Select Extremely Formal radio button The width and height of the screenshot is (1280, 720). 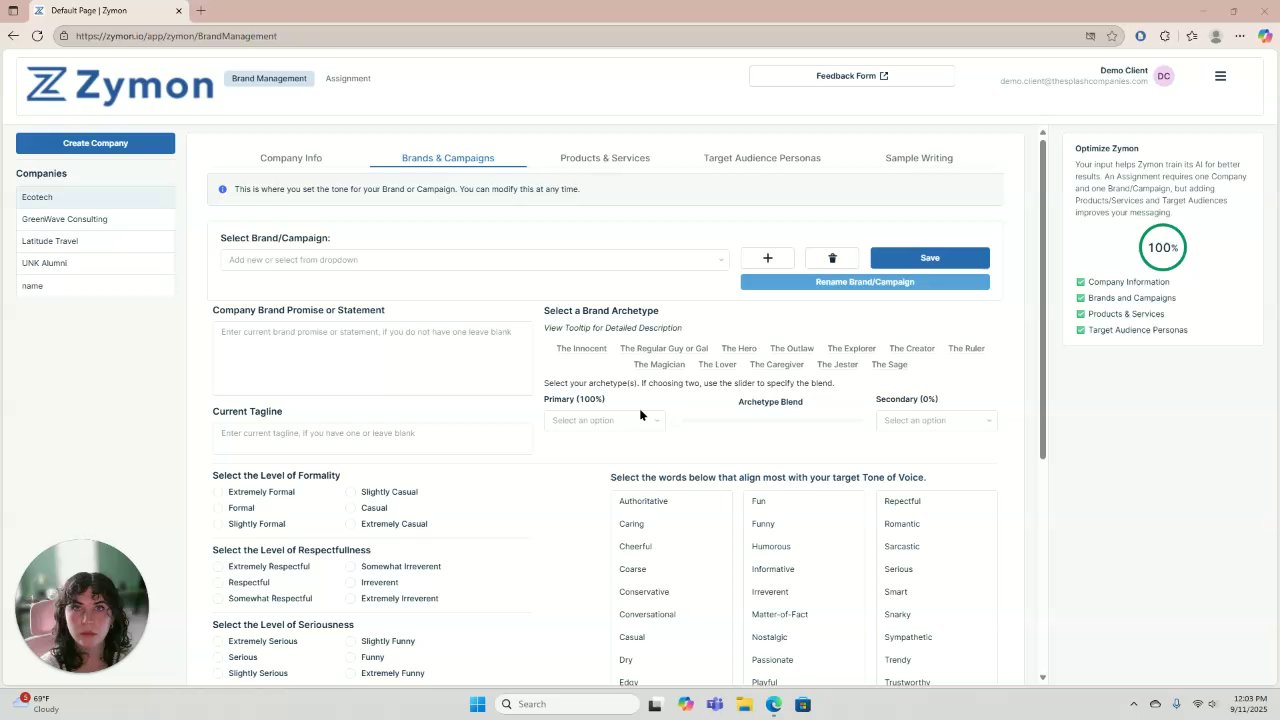[219, 492]
